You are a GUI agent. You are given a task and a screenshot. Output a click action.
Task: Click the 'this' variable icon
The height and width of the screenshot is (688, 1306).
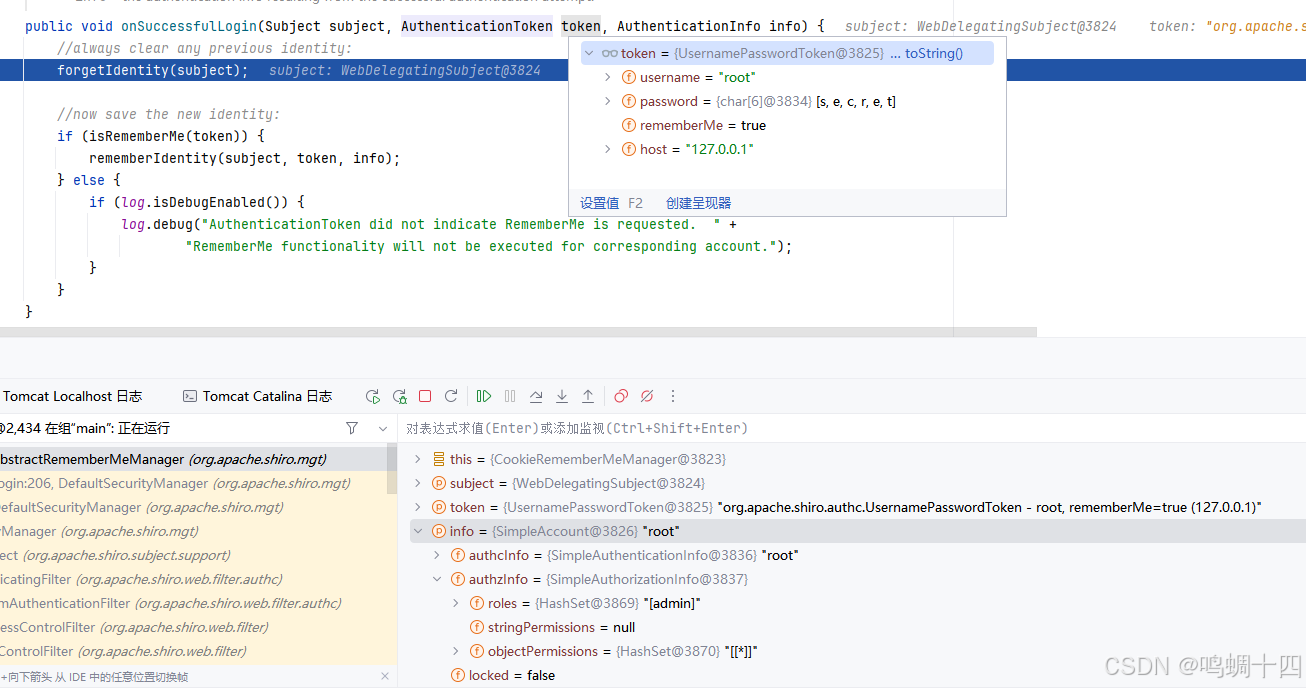coord(439,459)
